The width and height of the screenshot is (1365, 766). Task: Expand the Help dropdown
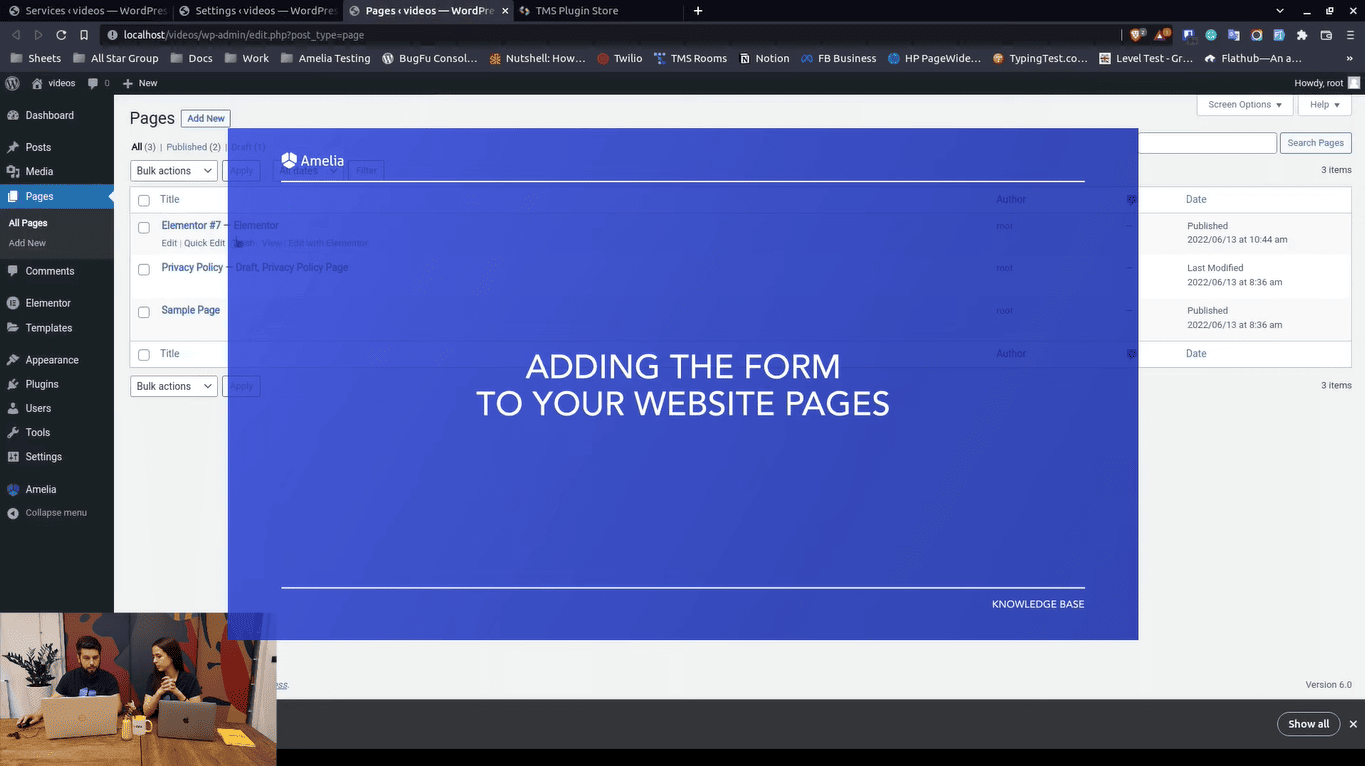tap(1326, 105)
